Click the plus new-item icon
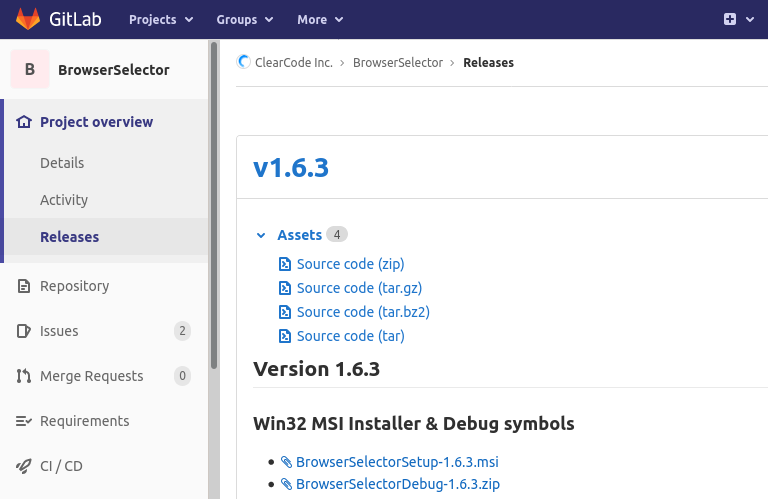 [x=730, y=19]
